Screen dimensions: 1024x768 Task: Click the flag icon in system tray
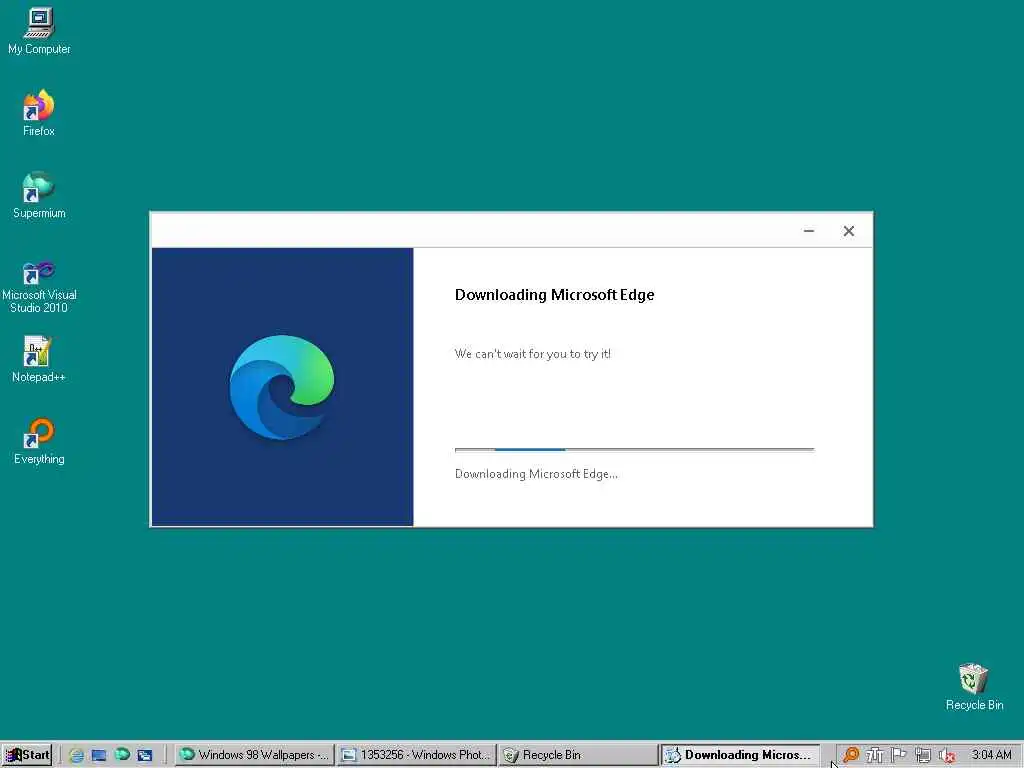[x=899, y=755]
